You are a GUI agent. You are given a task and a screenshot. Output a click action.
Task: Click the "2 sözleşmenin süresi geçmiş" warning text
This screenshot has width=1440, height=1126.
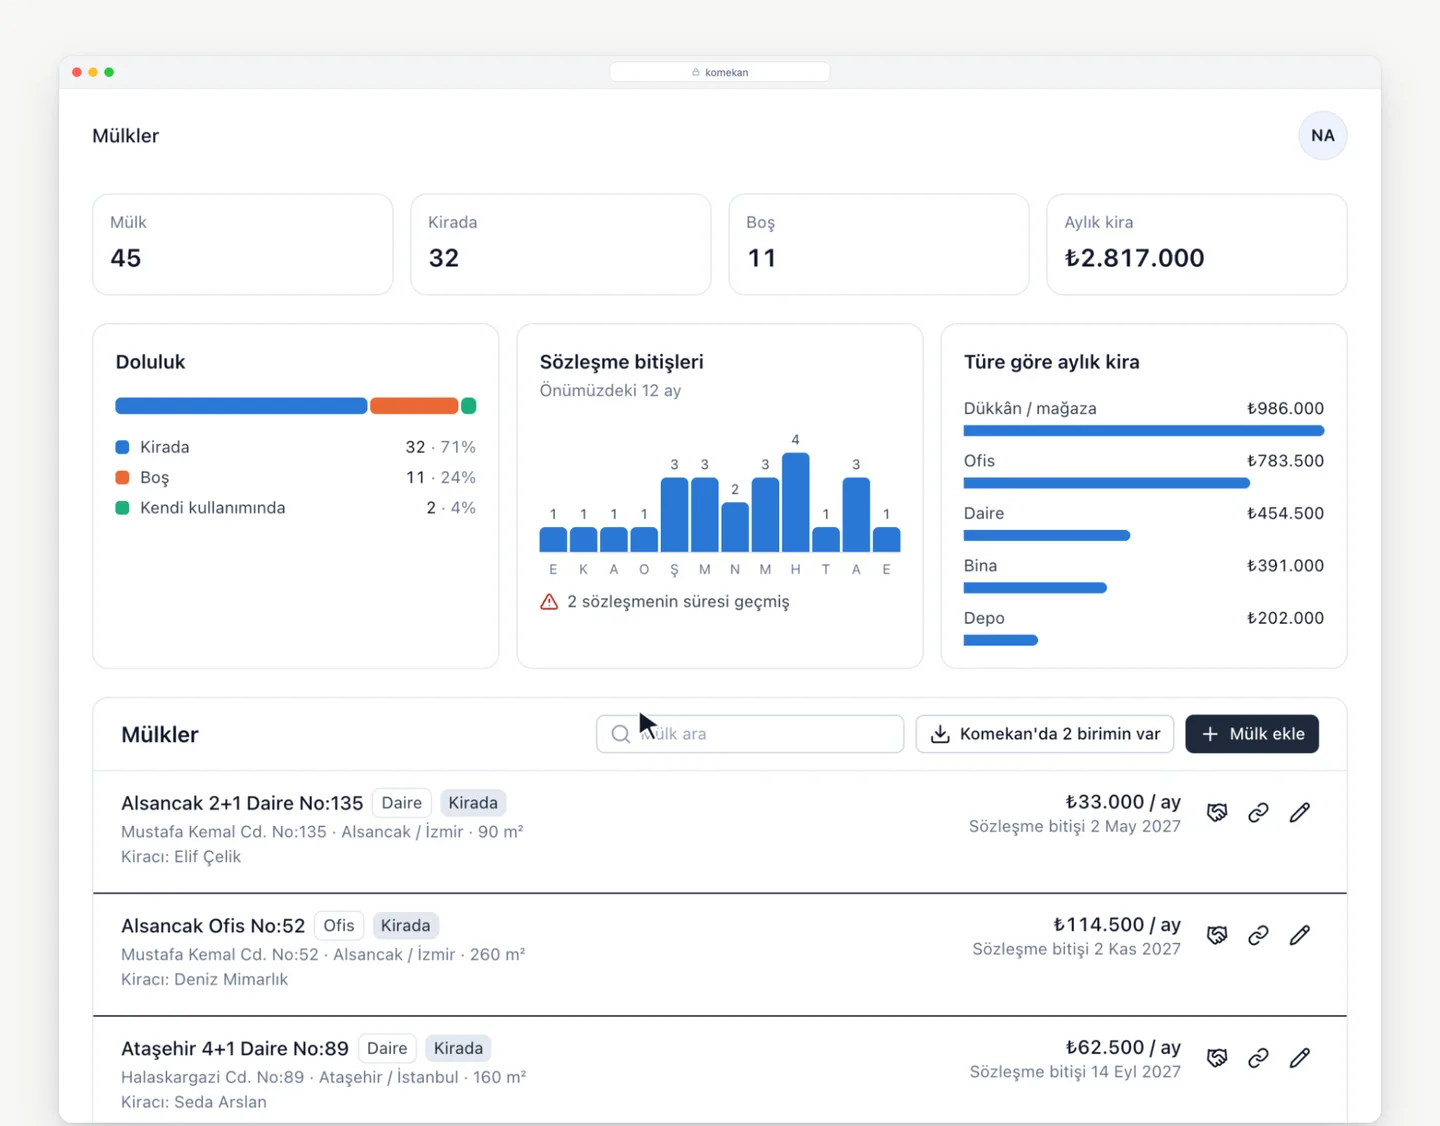click(x=678, y=602)
